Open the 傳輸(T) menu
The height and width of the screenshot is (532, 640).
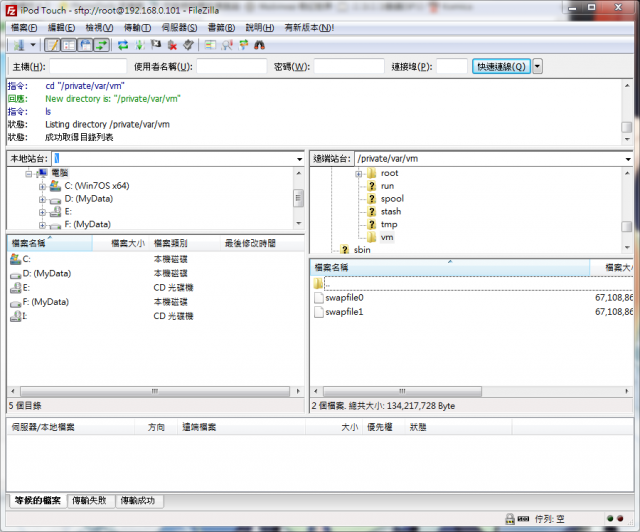point(138,27)
